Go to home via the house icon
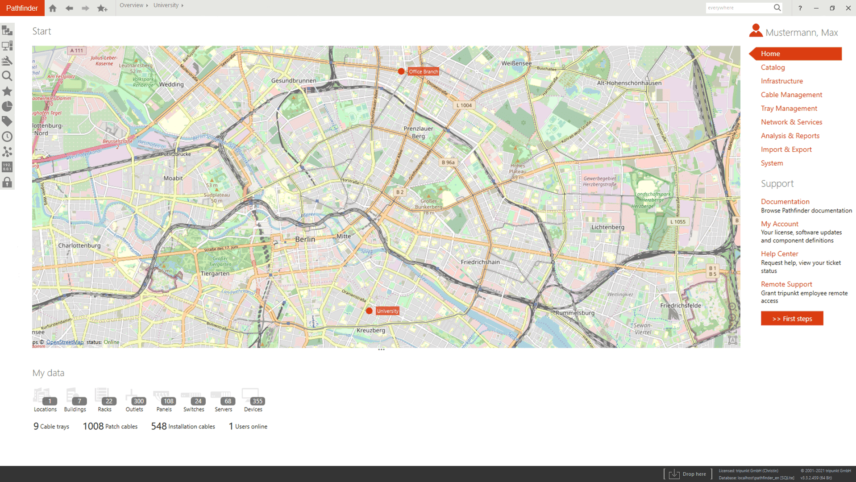The image size is (856, 482). tap(52, 8)
